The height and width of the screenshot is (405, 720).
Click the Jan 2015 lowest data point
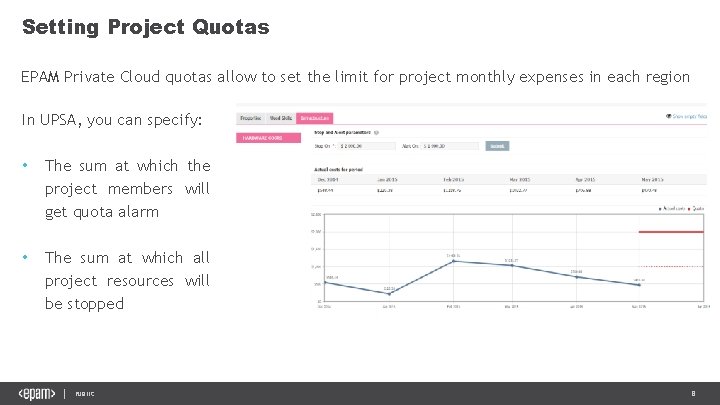point(389,294)
